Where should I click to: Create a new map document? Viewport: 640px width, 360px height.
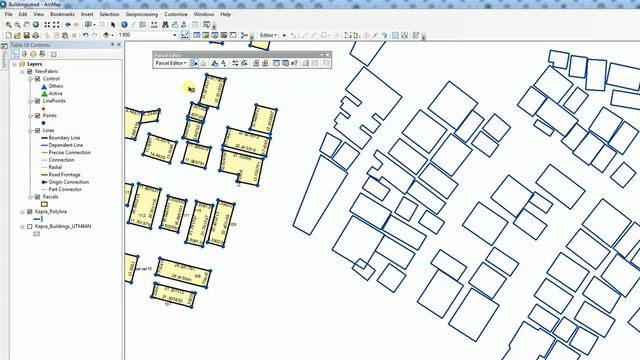[8, 36]
